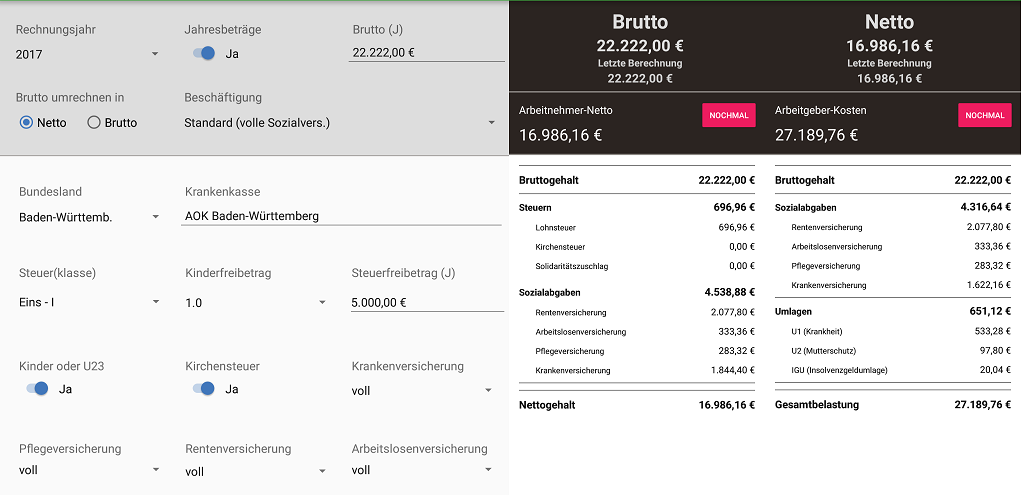The width and height of the screenshot is (1024, 500).
Task: Click the Steuerfreibetrag (J) field
Action: point(426,301)
